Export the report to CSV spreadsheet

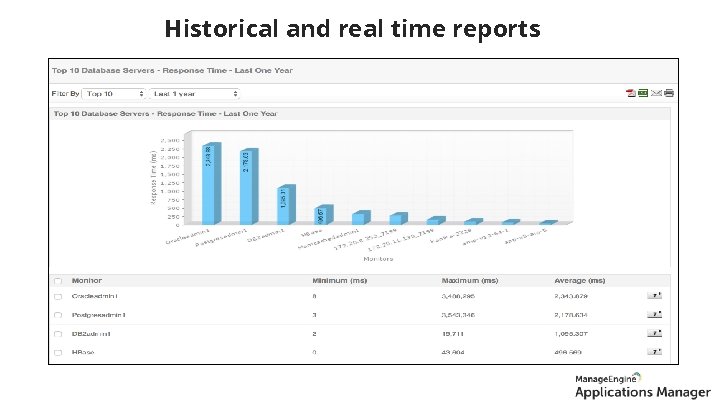pyautogui.click(x=643, y=93)
